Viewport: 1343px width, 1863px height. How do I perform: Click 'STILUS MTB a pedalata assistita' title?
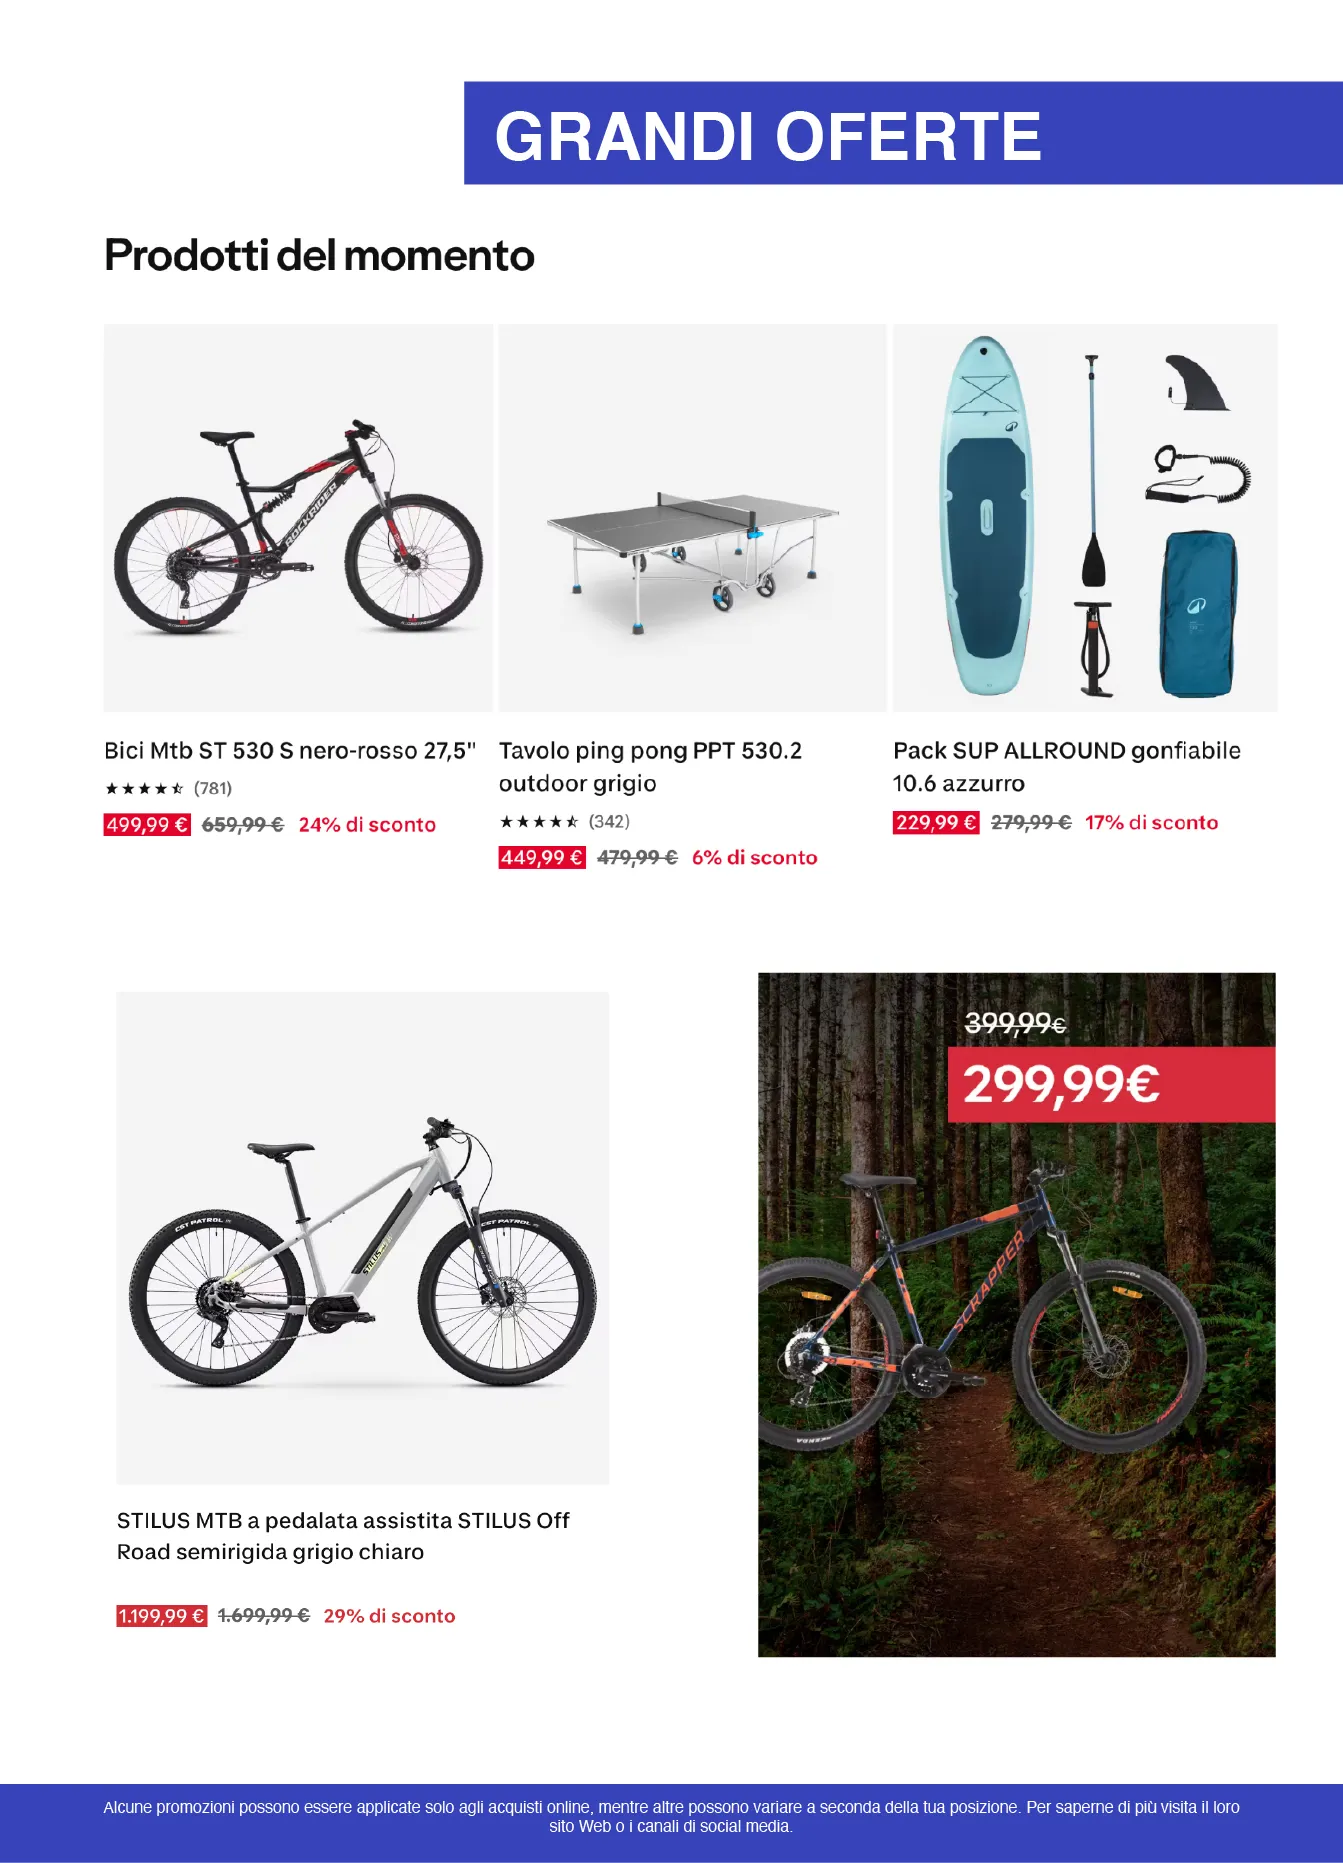pyautogui.click(x=343, y=1536)
